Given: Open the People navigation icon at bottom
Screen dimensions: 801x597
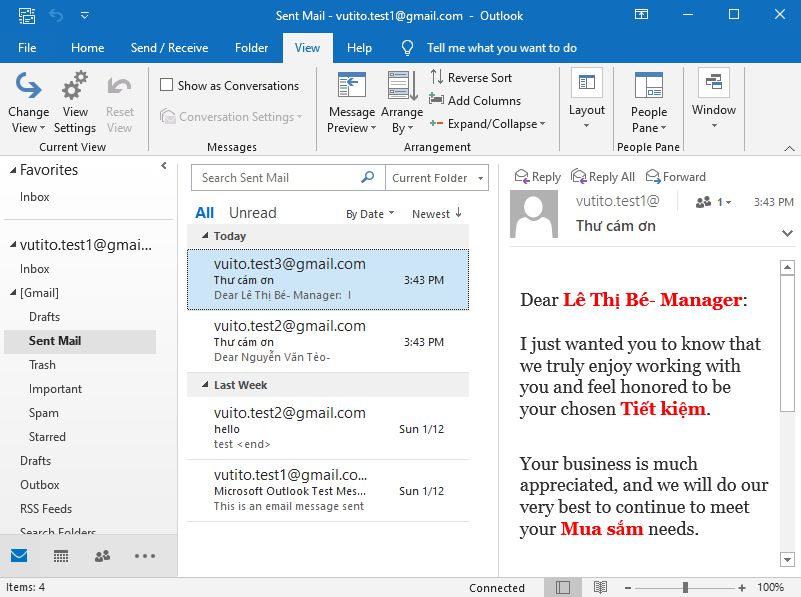Looking at the screenshot, I should [101, 555].
